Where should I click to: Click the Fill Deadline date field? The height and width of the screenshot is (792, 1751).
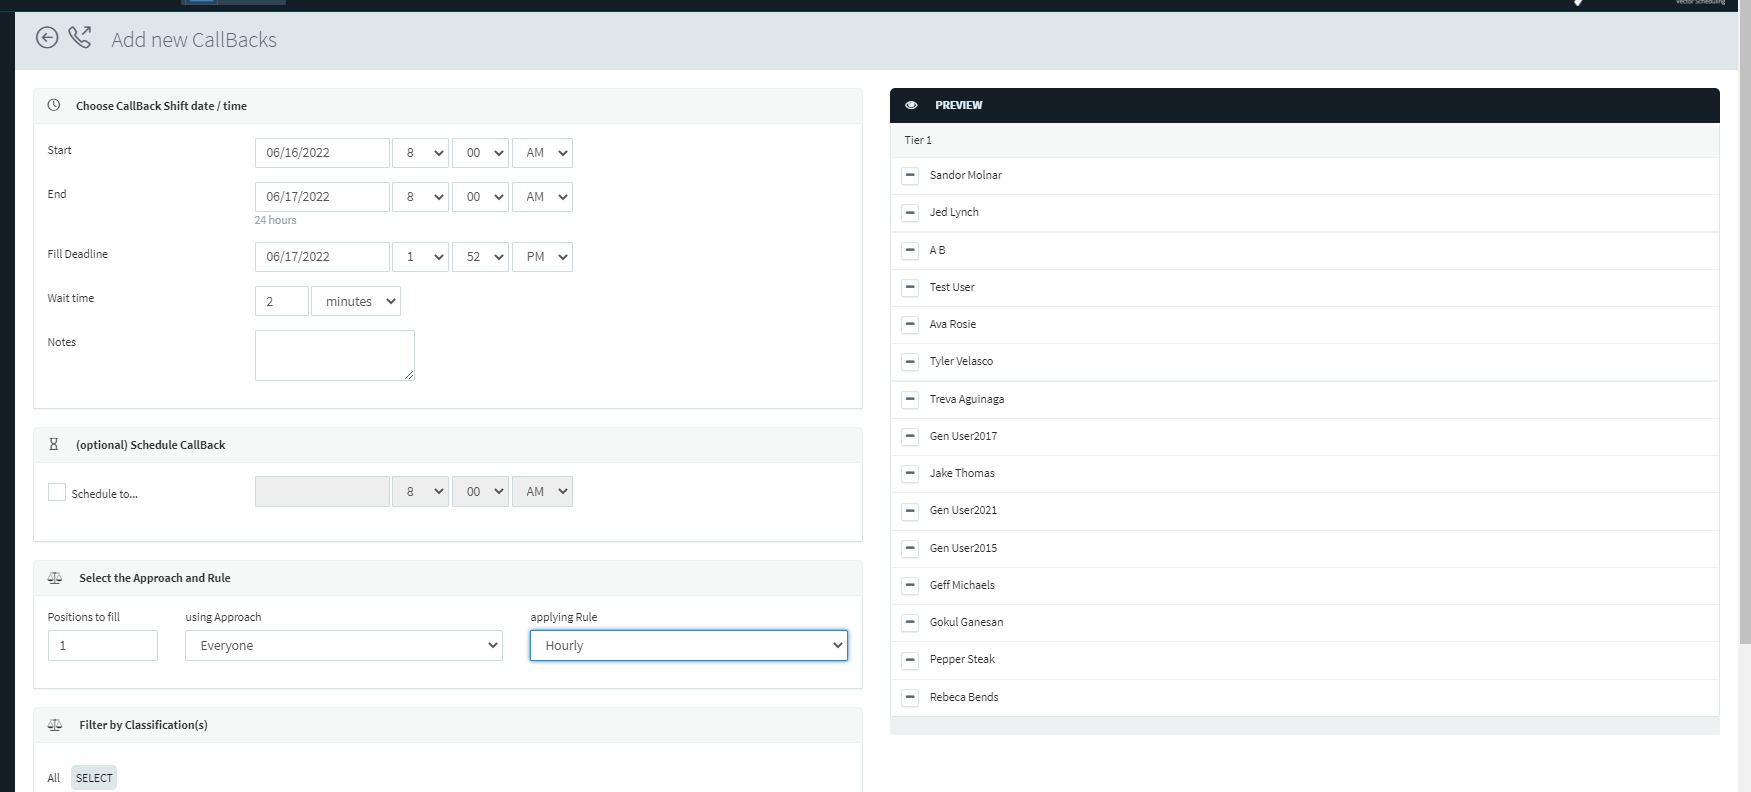point(322,257)
